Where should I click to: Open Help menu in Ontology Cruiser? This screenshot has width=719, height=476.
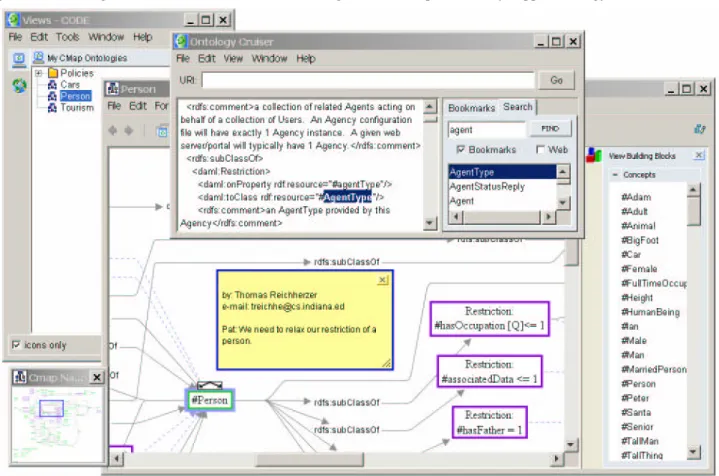tap(305, 58)
